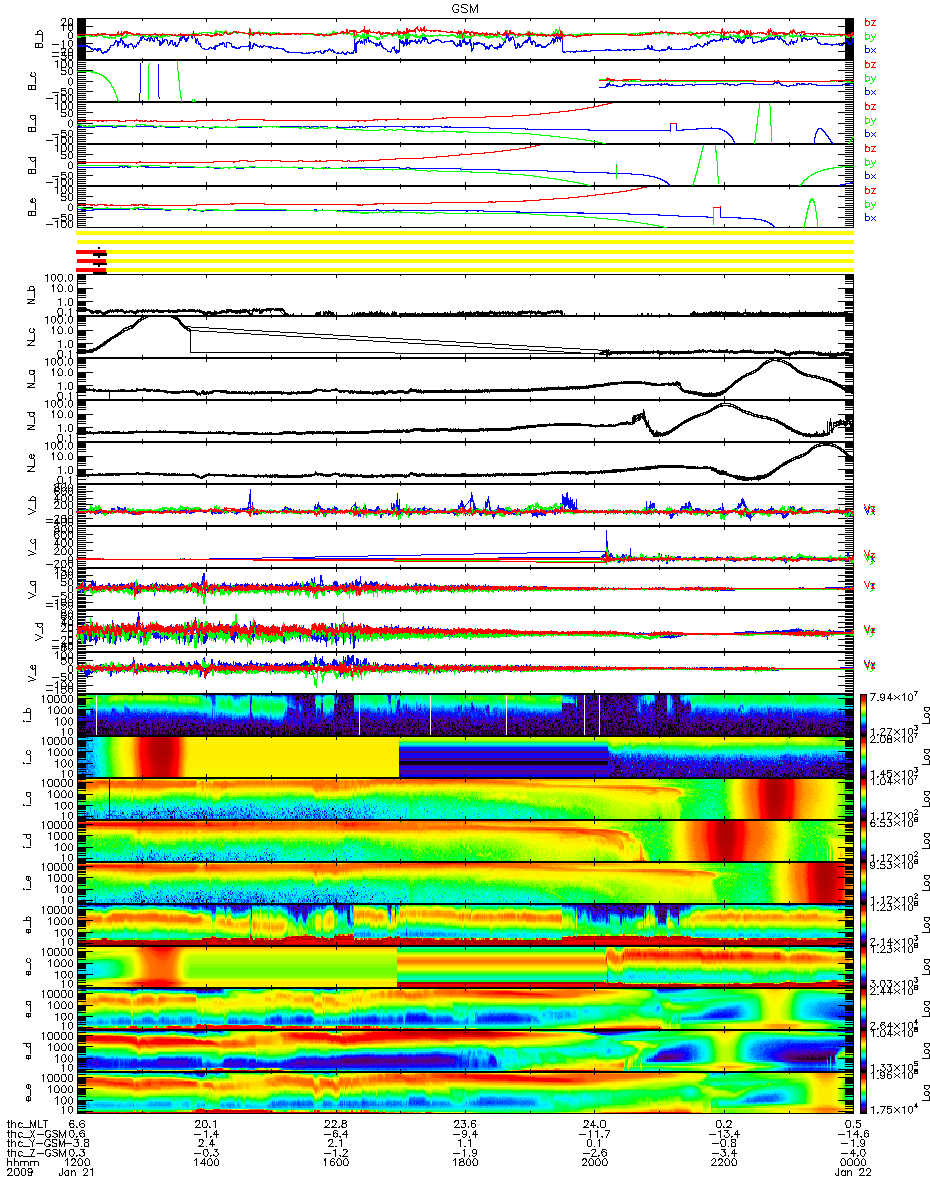Click the 2000 time tick label
Image resolution: width=930 pixels, height=1200 pixels.
[593, 1162]
